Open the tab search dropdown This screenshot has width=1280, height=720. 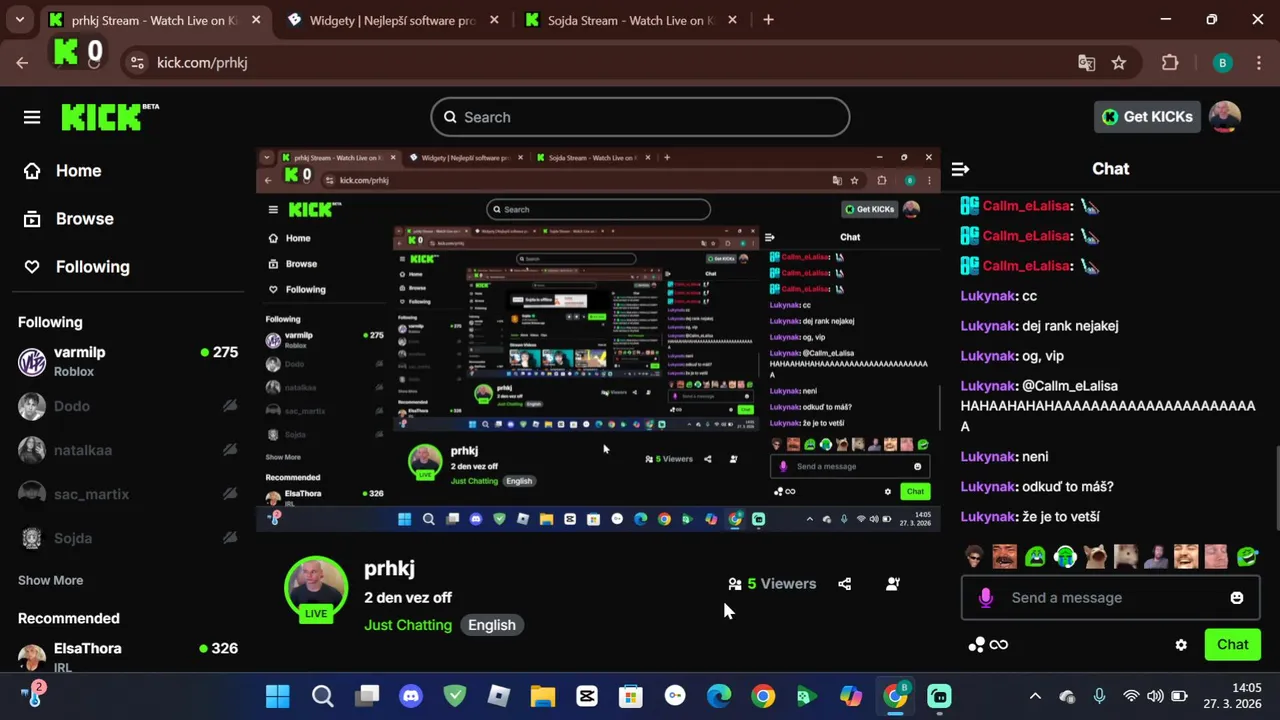coord(19,20)
